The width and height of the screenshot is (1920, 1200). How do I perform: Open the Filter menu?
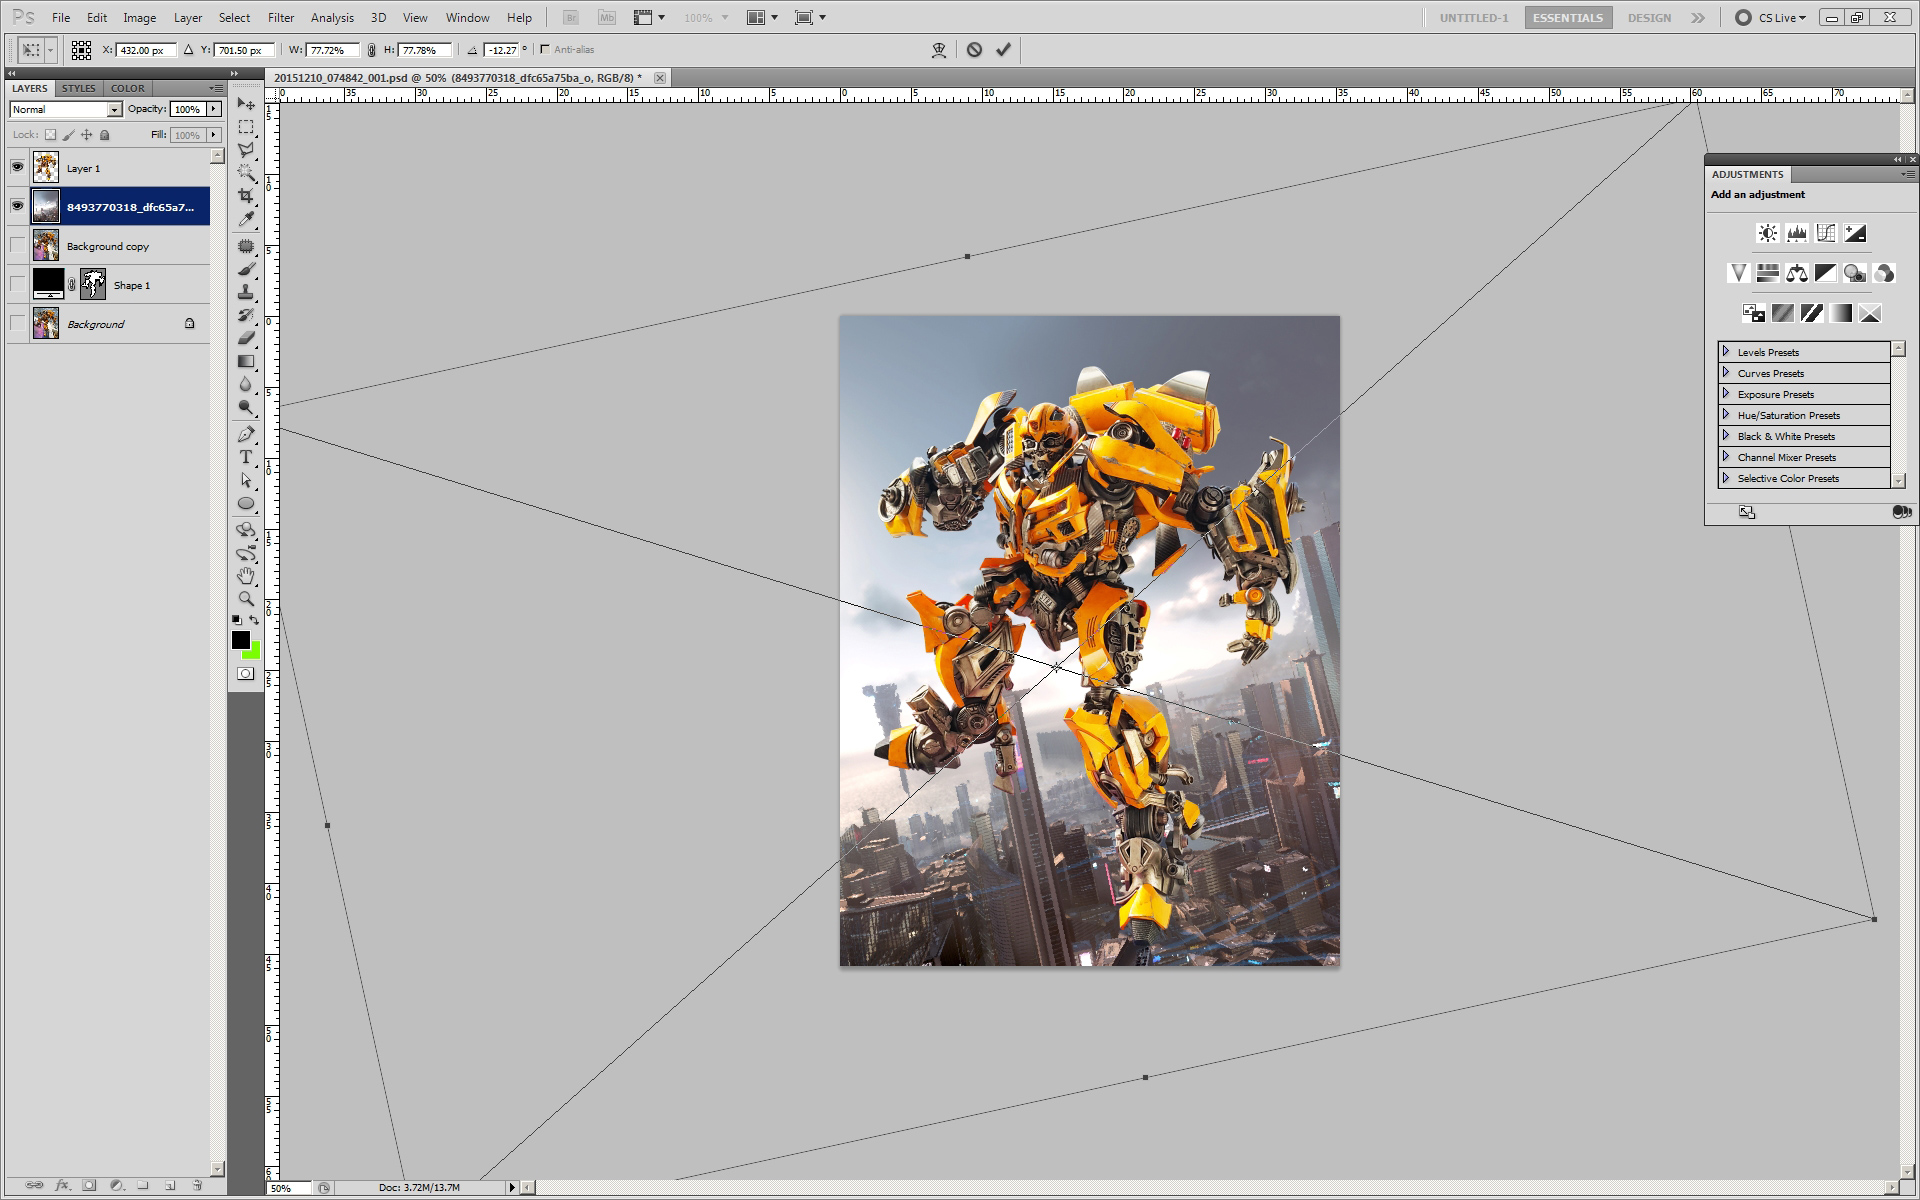[x=281, y=17]
